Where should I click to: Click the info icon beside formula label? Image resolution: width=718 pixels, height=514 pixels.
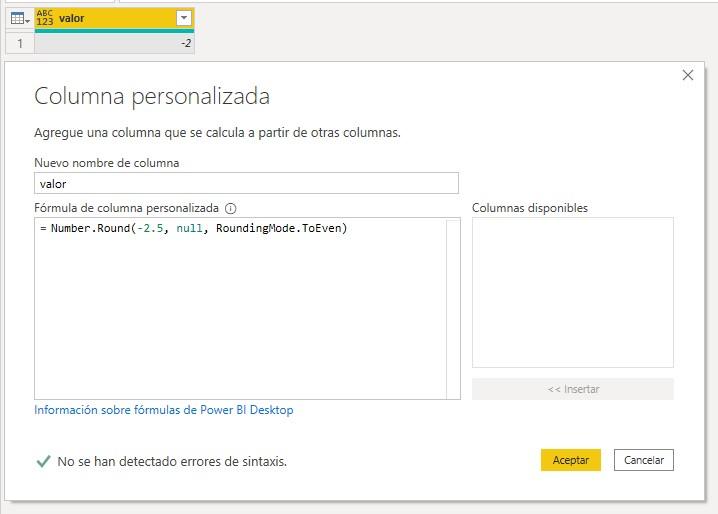[x=231, y=208]
